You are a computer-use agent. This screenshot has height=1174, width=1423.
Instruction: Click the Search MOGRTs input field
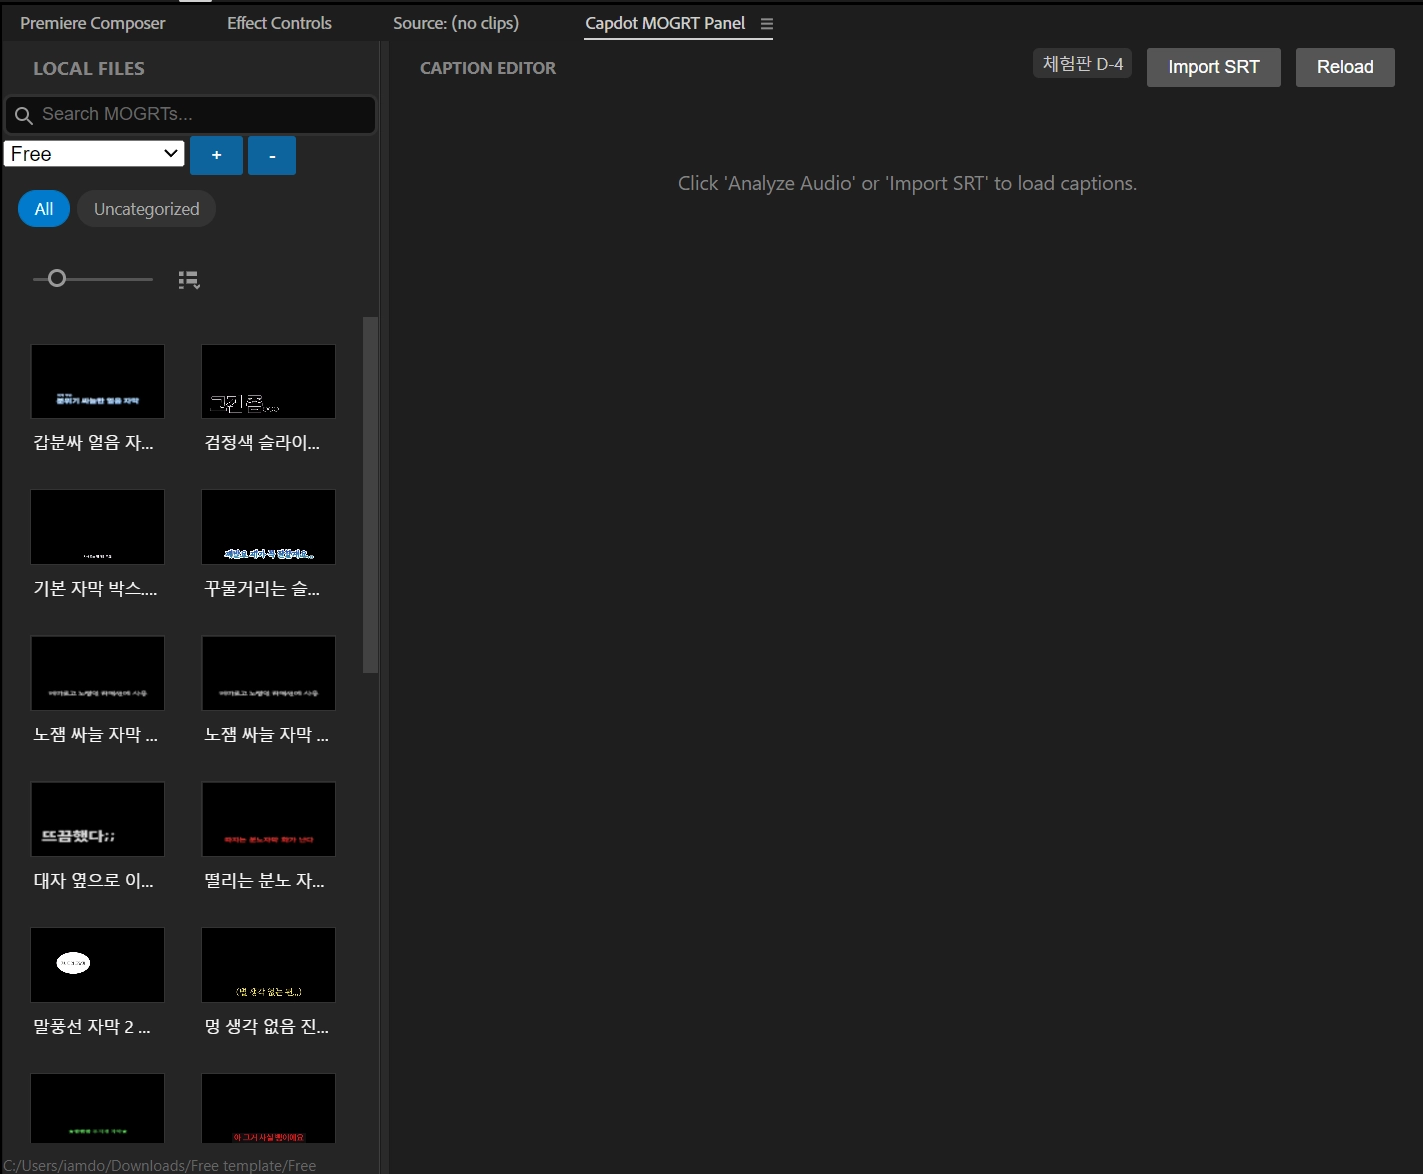pyautogui.click(x=200, y=115)
